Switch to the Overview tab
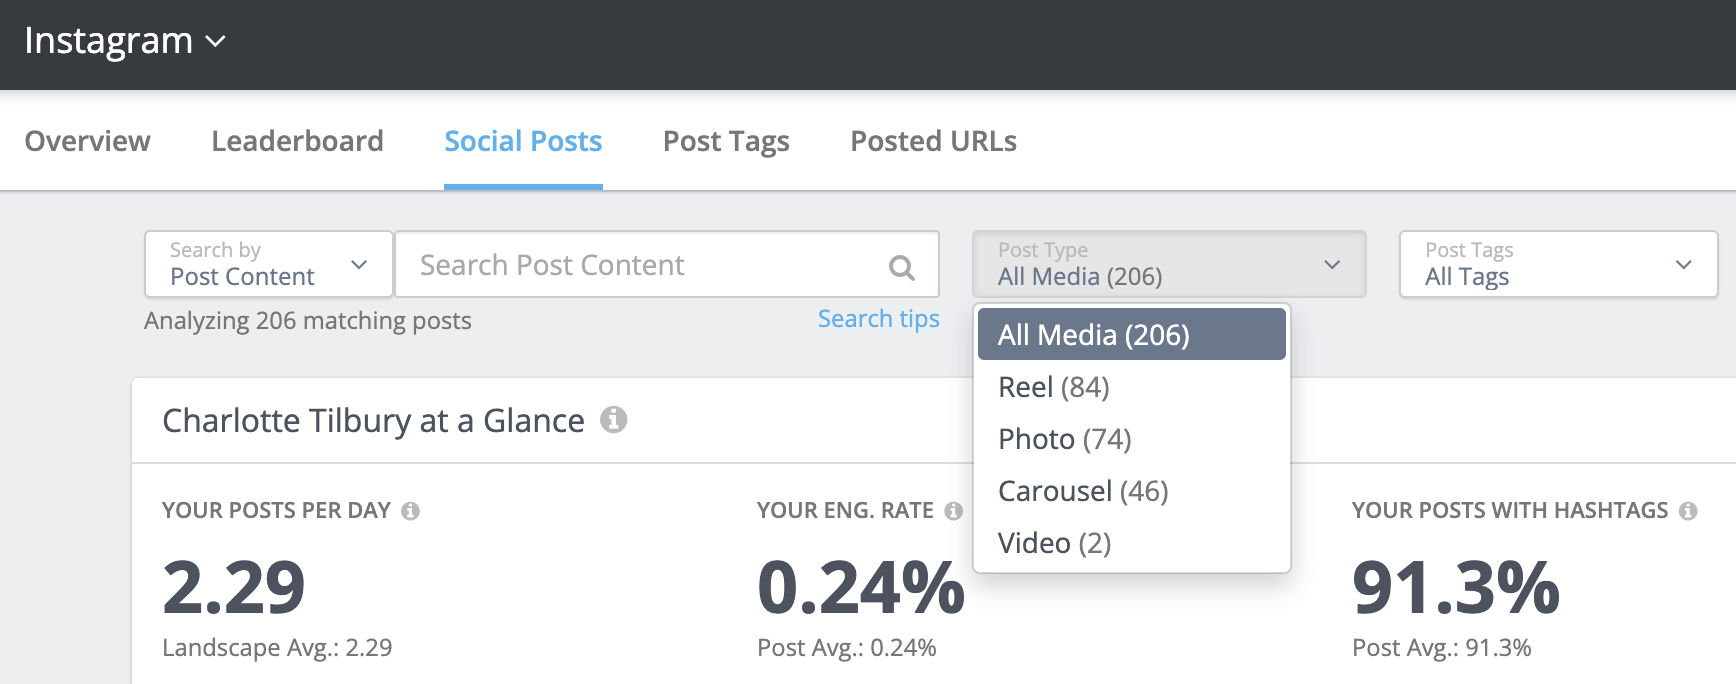 pos(87,141)
